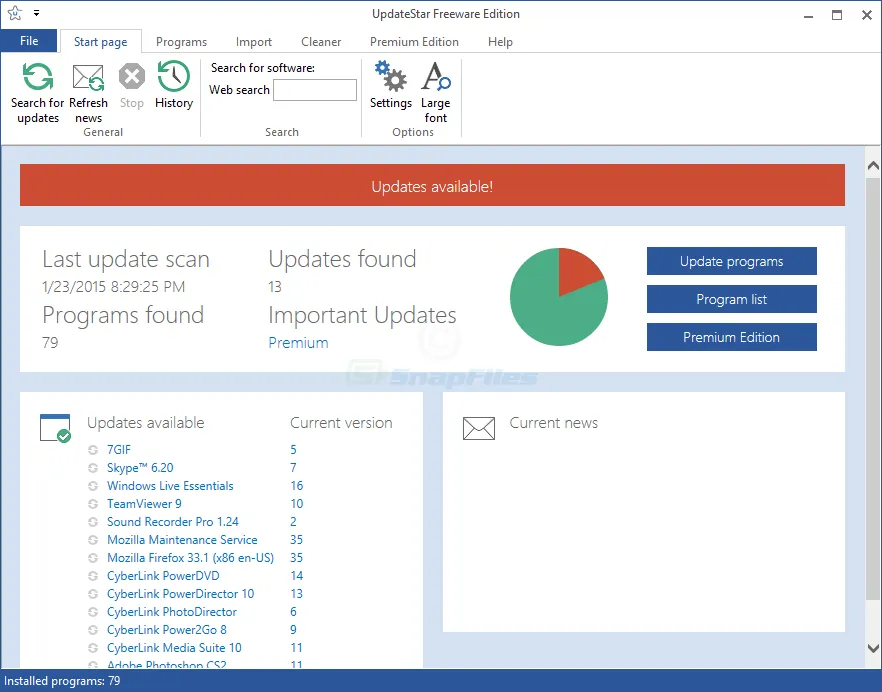Open the Sound Recorder Pro 1.24 link

pos(173,522)
